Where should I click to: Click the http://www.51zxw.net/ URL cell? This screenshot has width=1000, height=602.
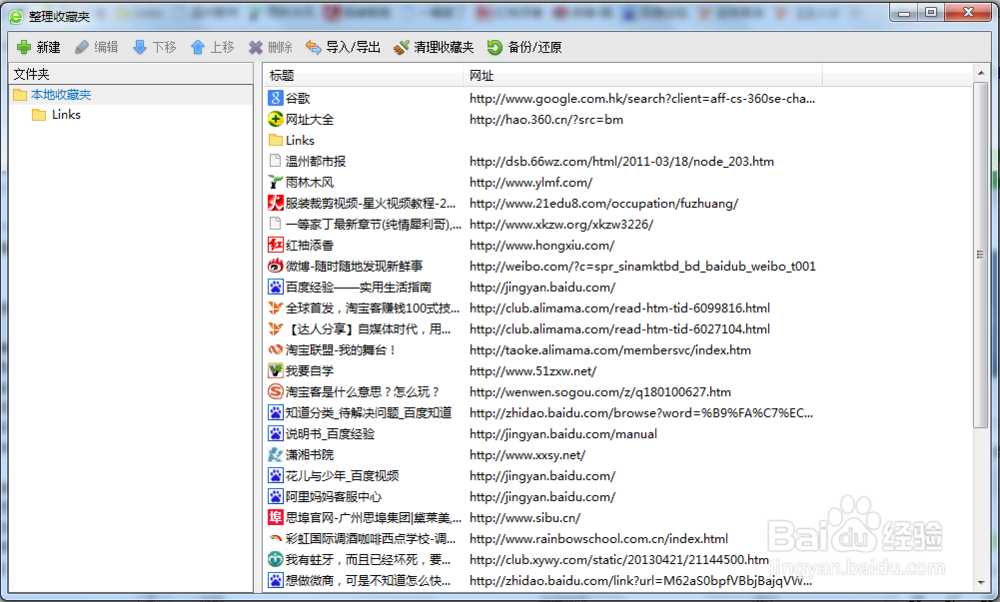(533, 371)
